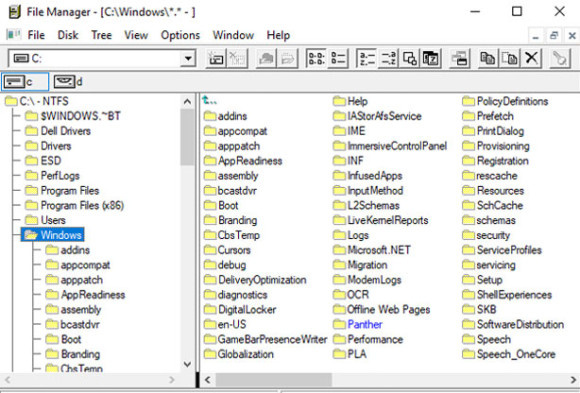This screenshot has width=580, height=393.
Task: Switch to Name-only file view
Action: pyautogui.click(x=316, y=58)
